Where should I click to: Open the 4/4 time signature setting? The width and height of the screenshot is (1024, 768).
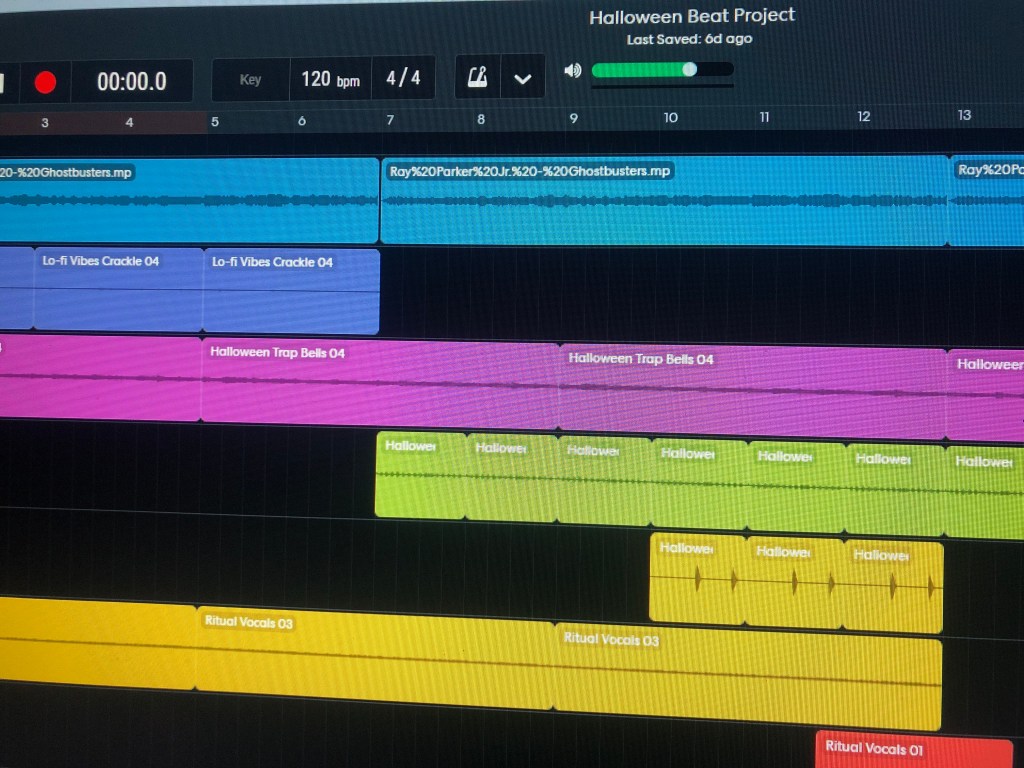(x=403, y=78)
